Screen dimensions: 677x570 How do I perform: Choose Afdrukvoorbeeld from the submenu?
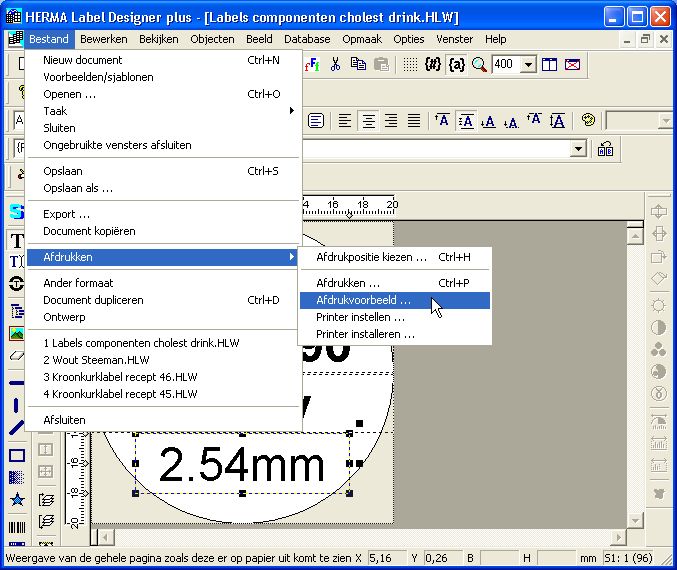tap(364, 300)
